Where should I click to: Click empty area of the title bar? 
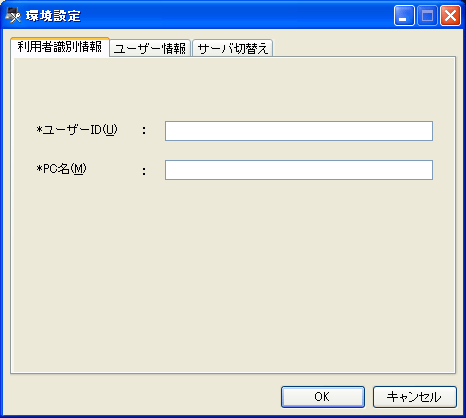pyautogui.click(x=233, y=15)
